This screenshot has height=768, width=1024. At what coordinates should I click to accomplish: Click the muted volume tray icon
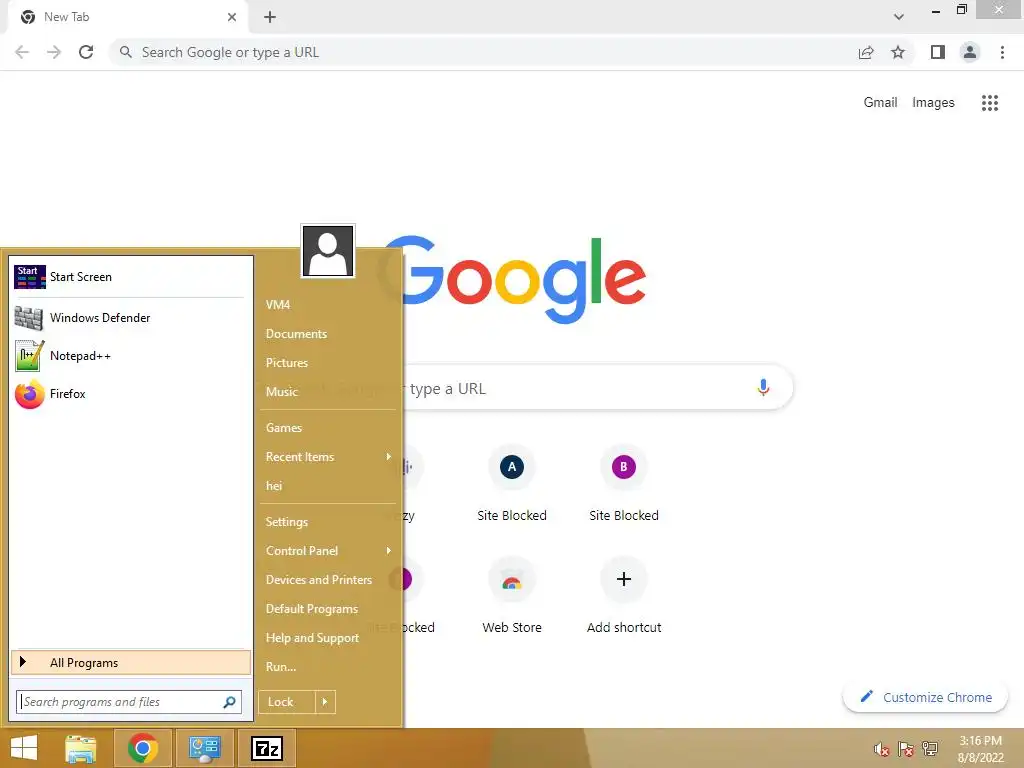[x=882, y=749]
